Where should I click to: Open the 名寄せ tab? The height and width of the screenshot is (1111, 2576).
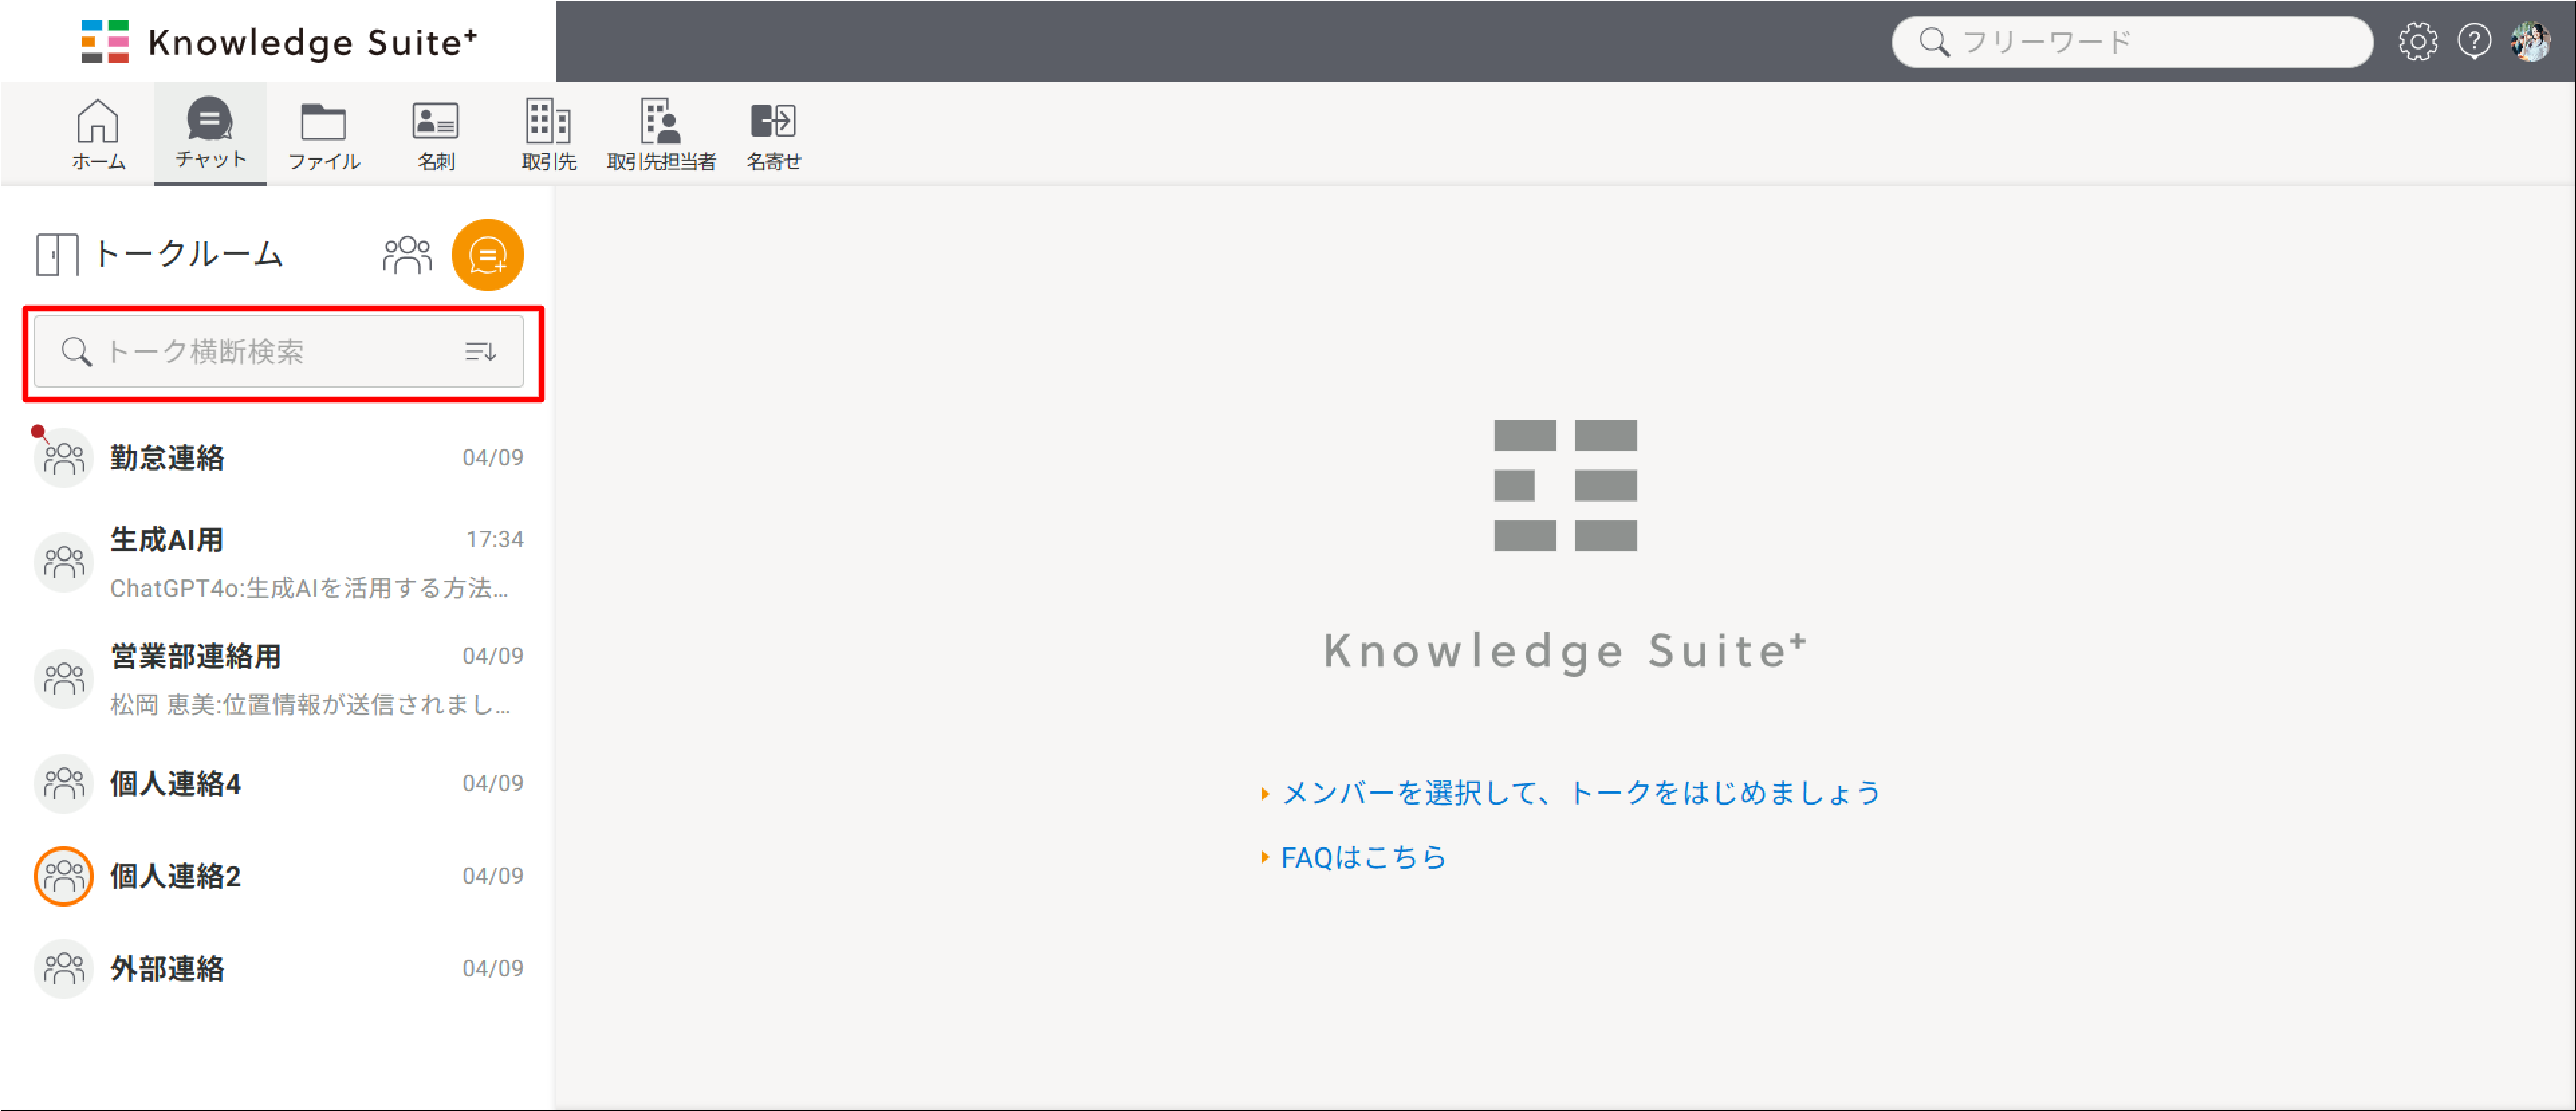click(x=773, y=134)
